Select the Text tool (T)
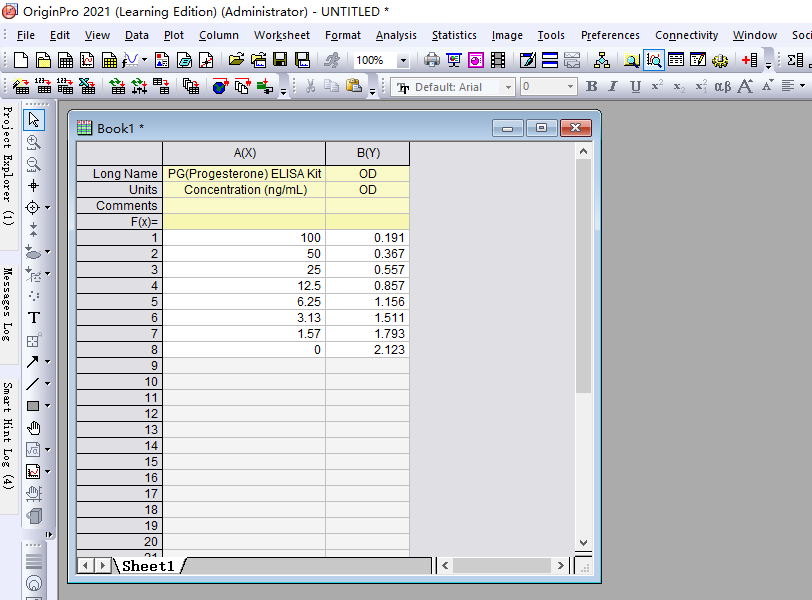Image resolution: width=812 pixels, height=600 pixels. click(33, 318)
